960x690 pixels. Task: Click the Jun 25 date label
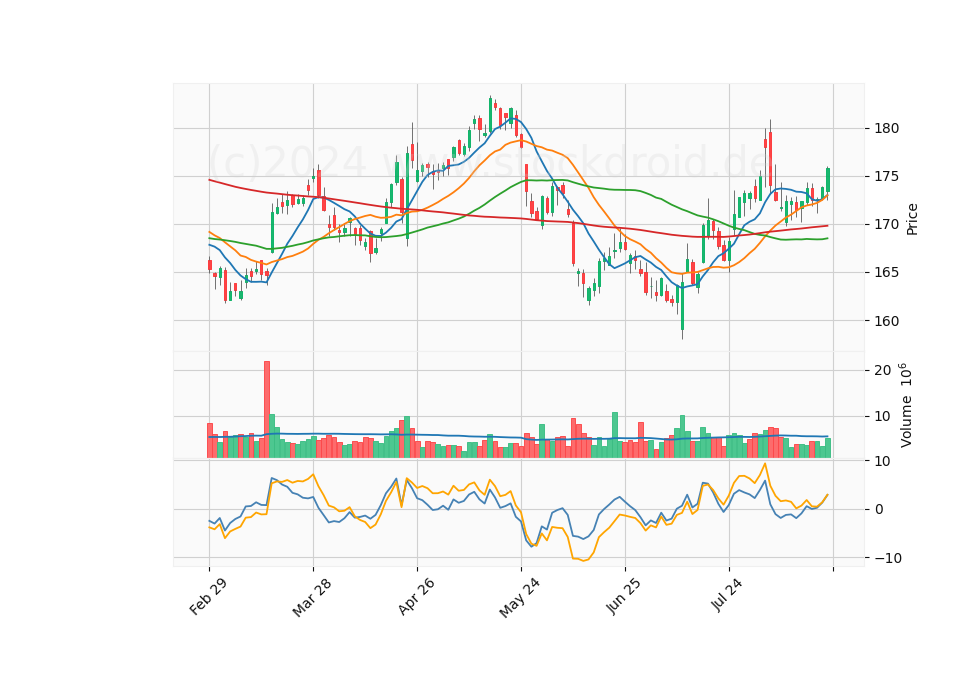624,596
